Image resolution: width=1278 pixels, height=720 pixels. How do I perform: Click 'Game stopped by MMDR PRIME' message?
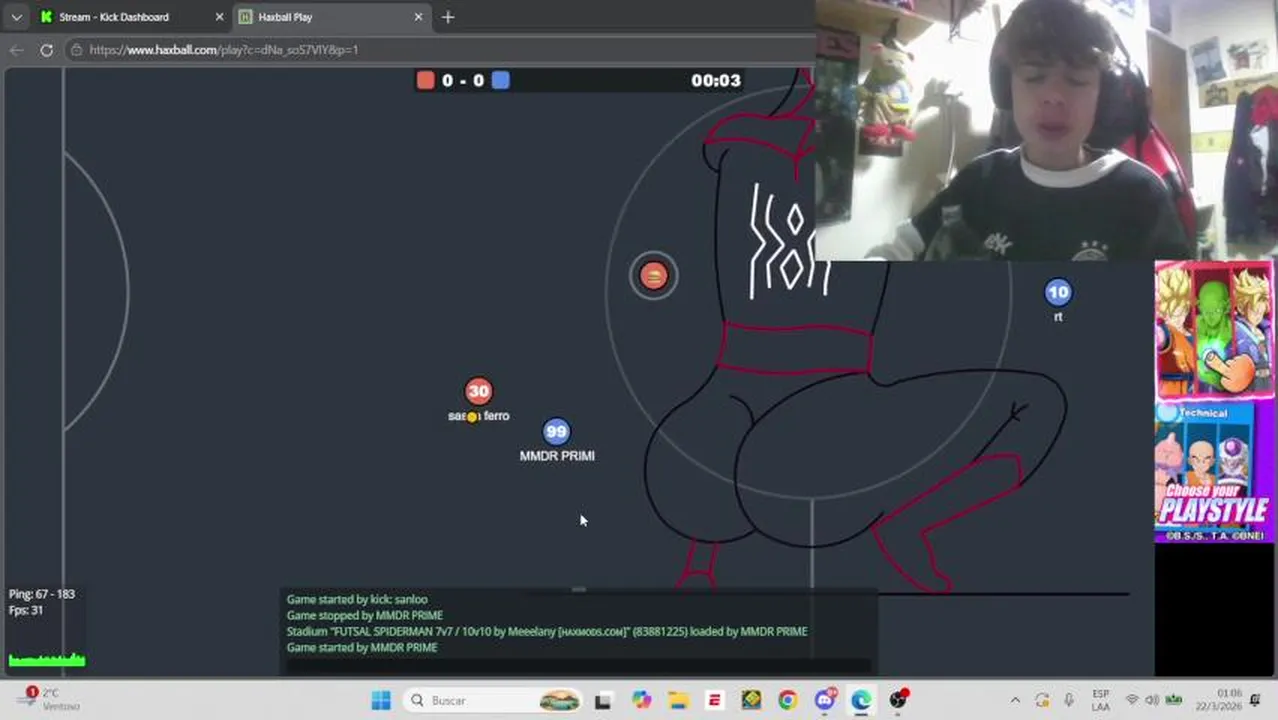[364, 615]
